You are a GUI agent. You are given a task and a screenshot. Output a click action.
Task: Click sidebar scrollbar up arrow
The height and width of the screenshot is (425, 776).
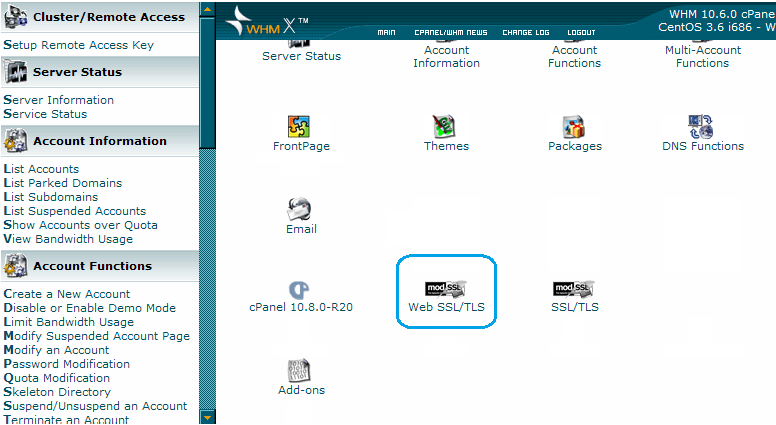click(207, 9)
